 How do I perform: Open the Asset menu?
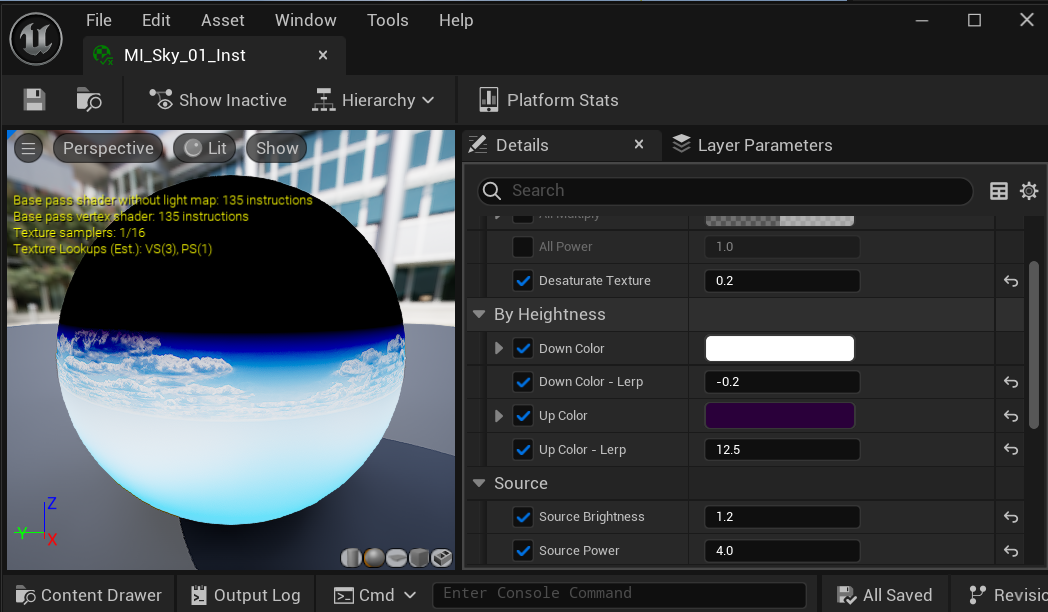(x=223, y=20)
